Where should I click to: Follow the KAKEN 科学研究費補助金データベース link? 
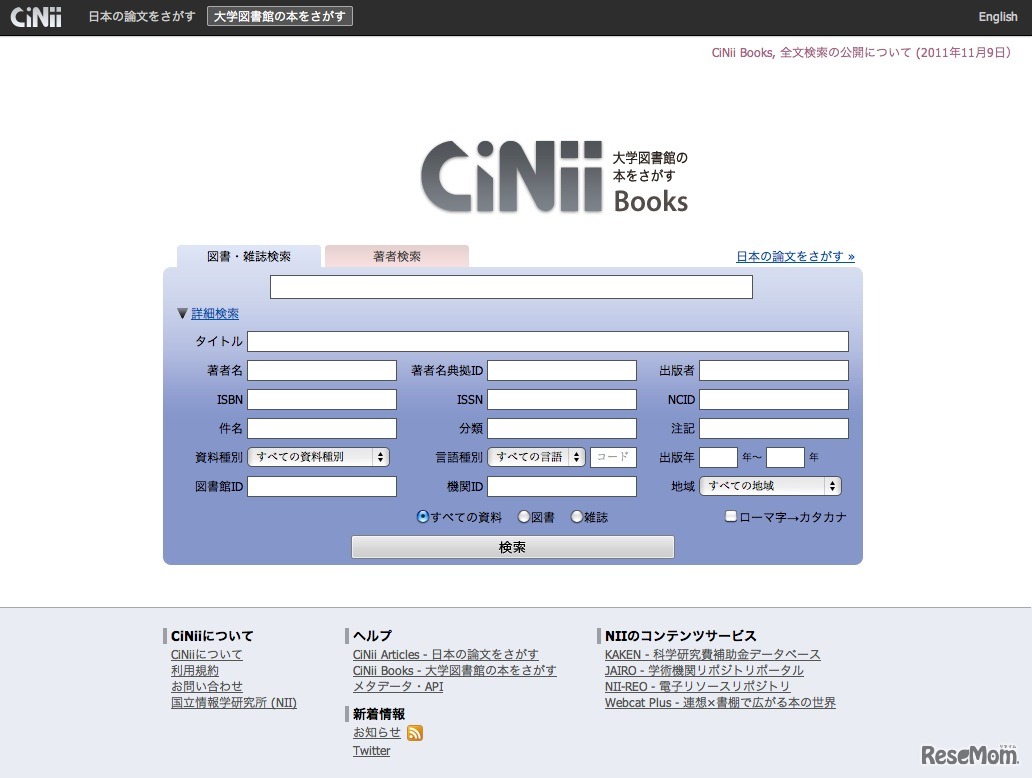pyautogui.click(x=711, y=654)
